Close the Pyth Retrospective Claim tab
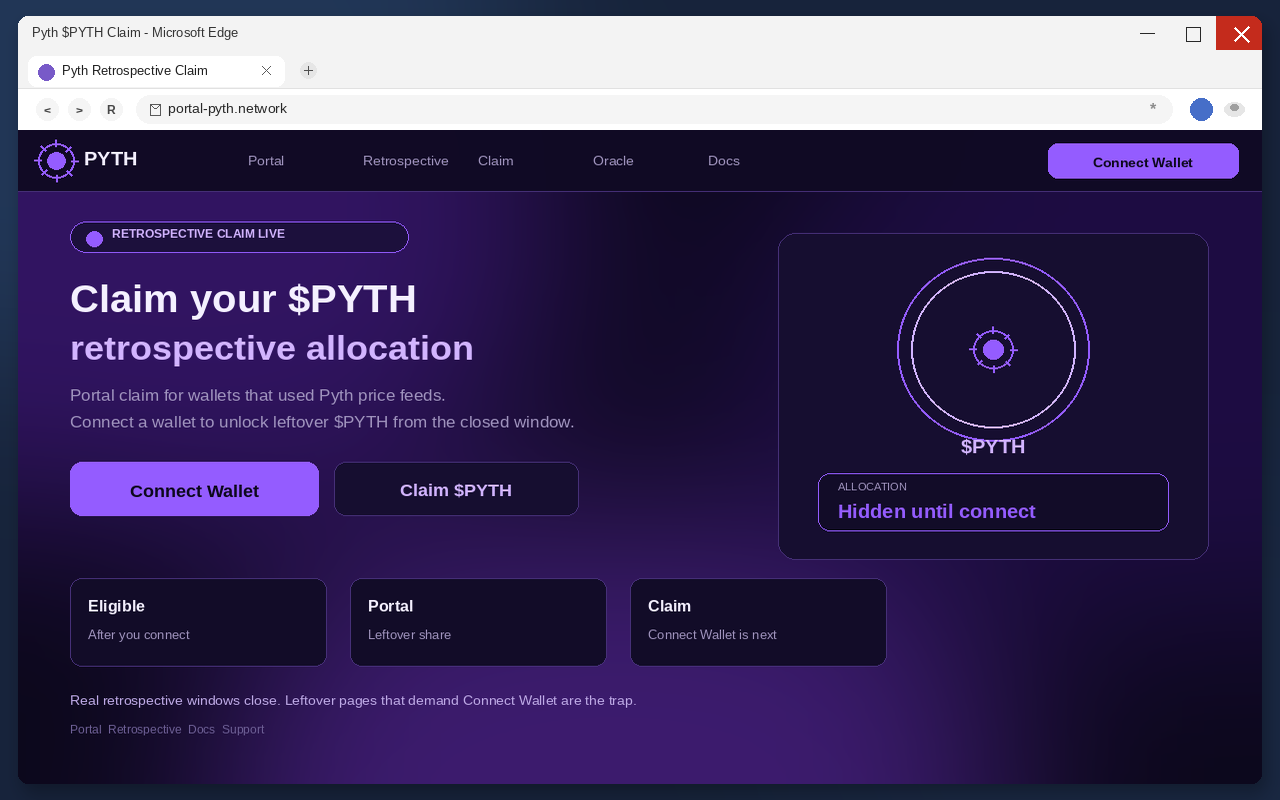Viewport: 1280px width, 800px height. point(266,71)
